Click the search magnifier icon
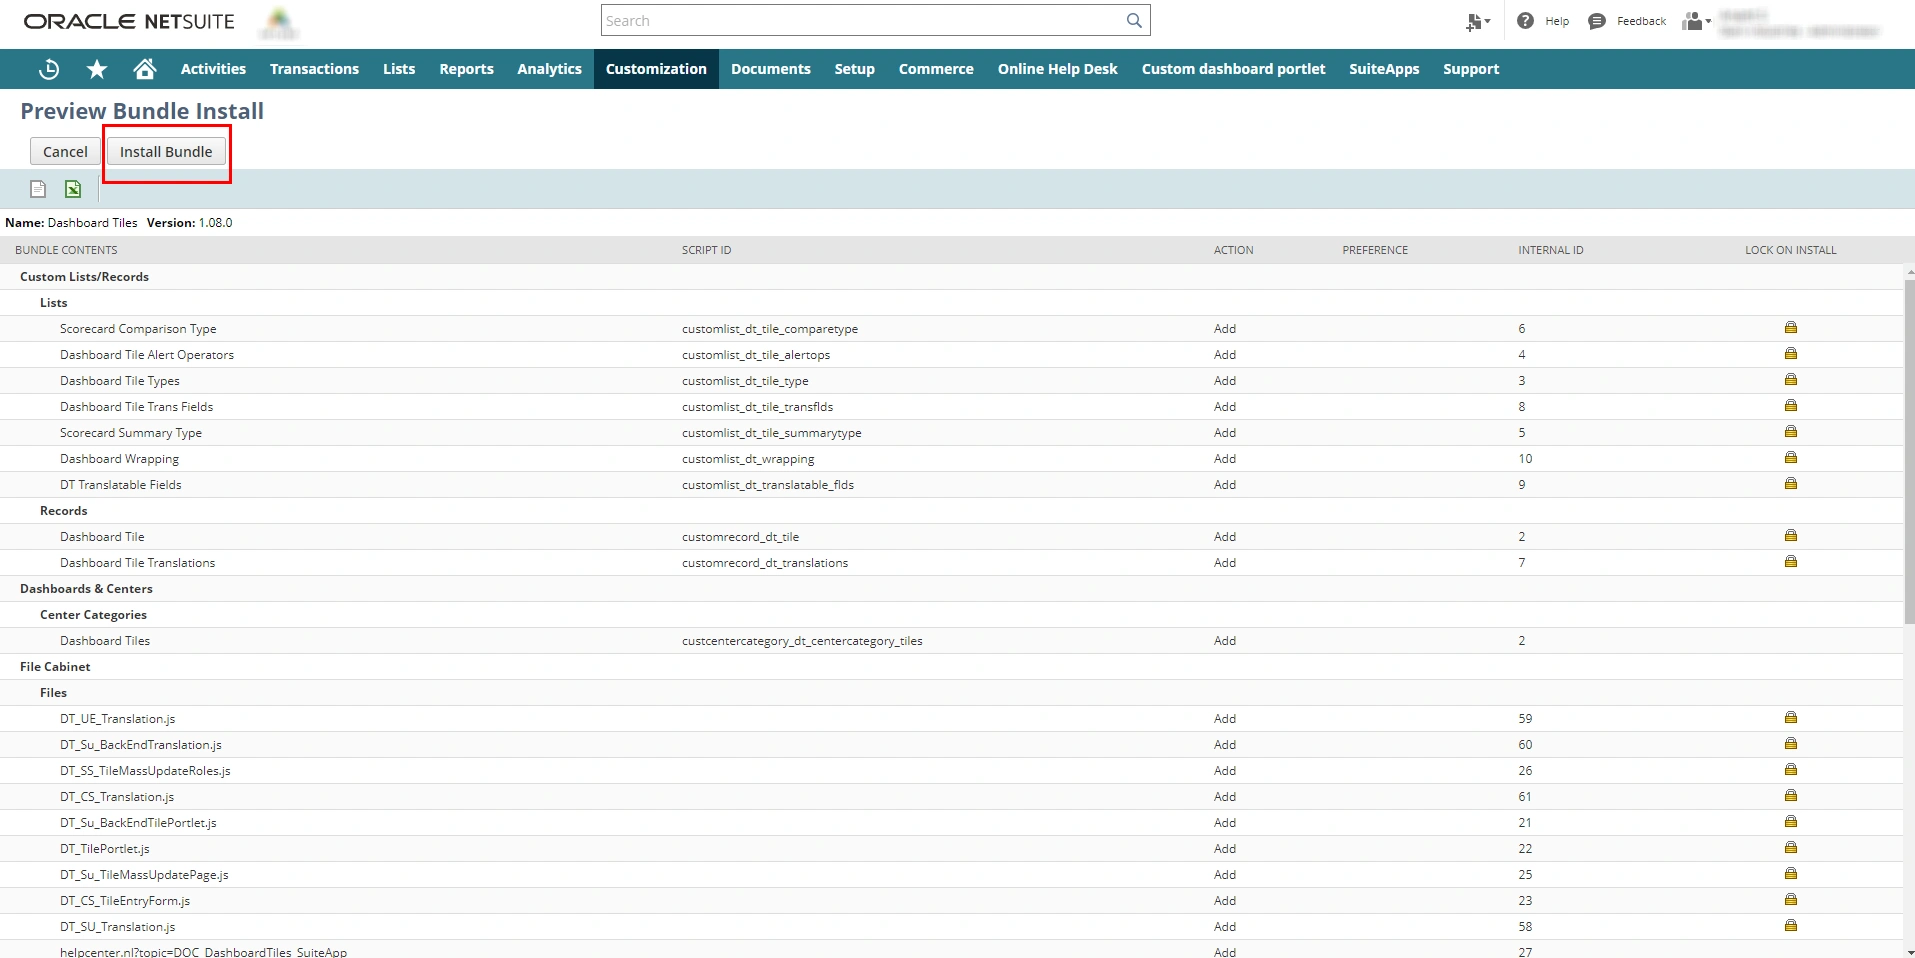Viewport: 1915px width, 958px height. 1134,21
